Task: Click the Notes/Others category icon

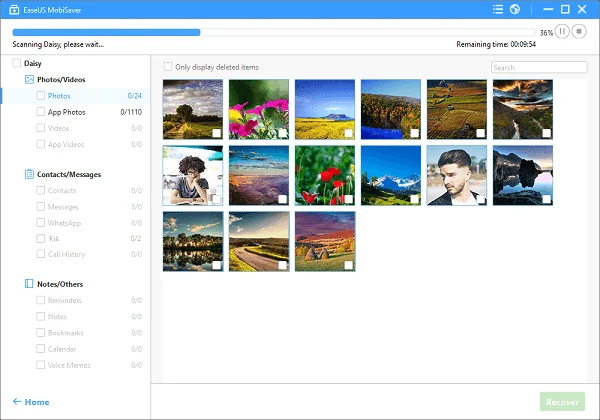Action: coord(29,284)
